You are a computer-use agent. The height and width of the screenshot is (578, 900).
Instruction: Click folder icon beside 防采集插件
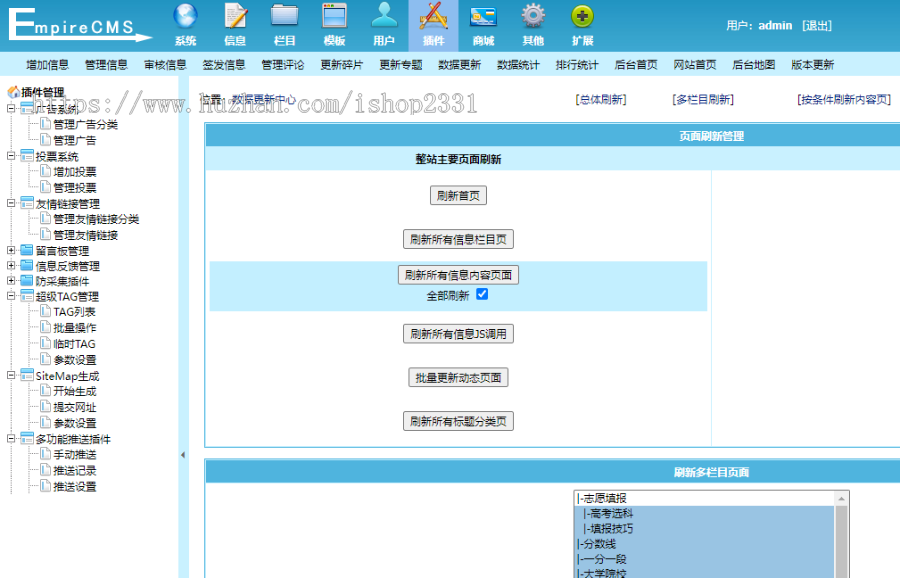coord(27,281)
